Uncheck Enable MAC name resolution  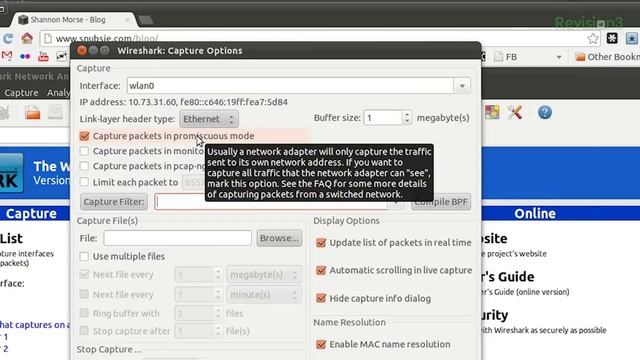tap(321, 344)
